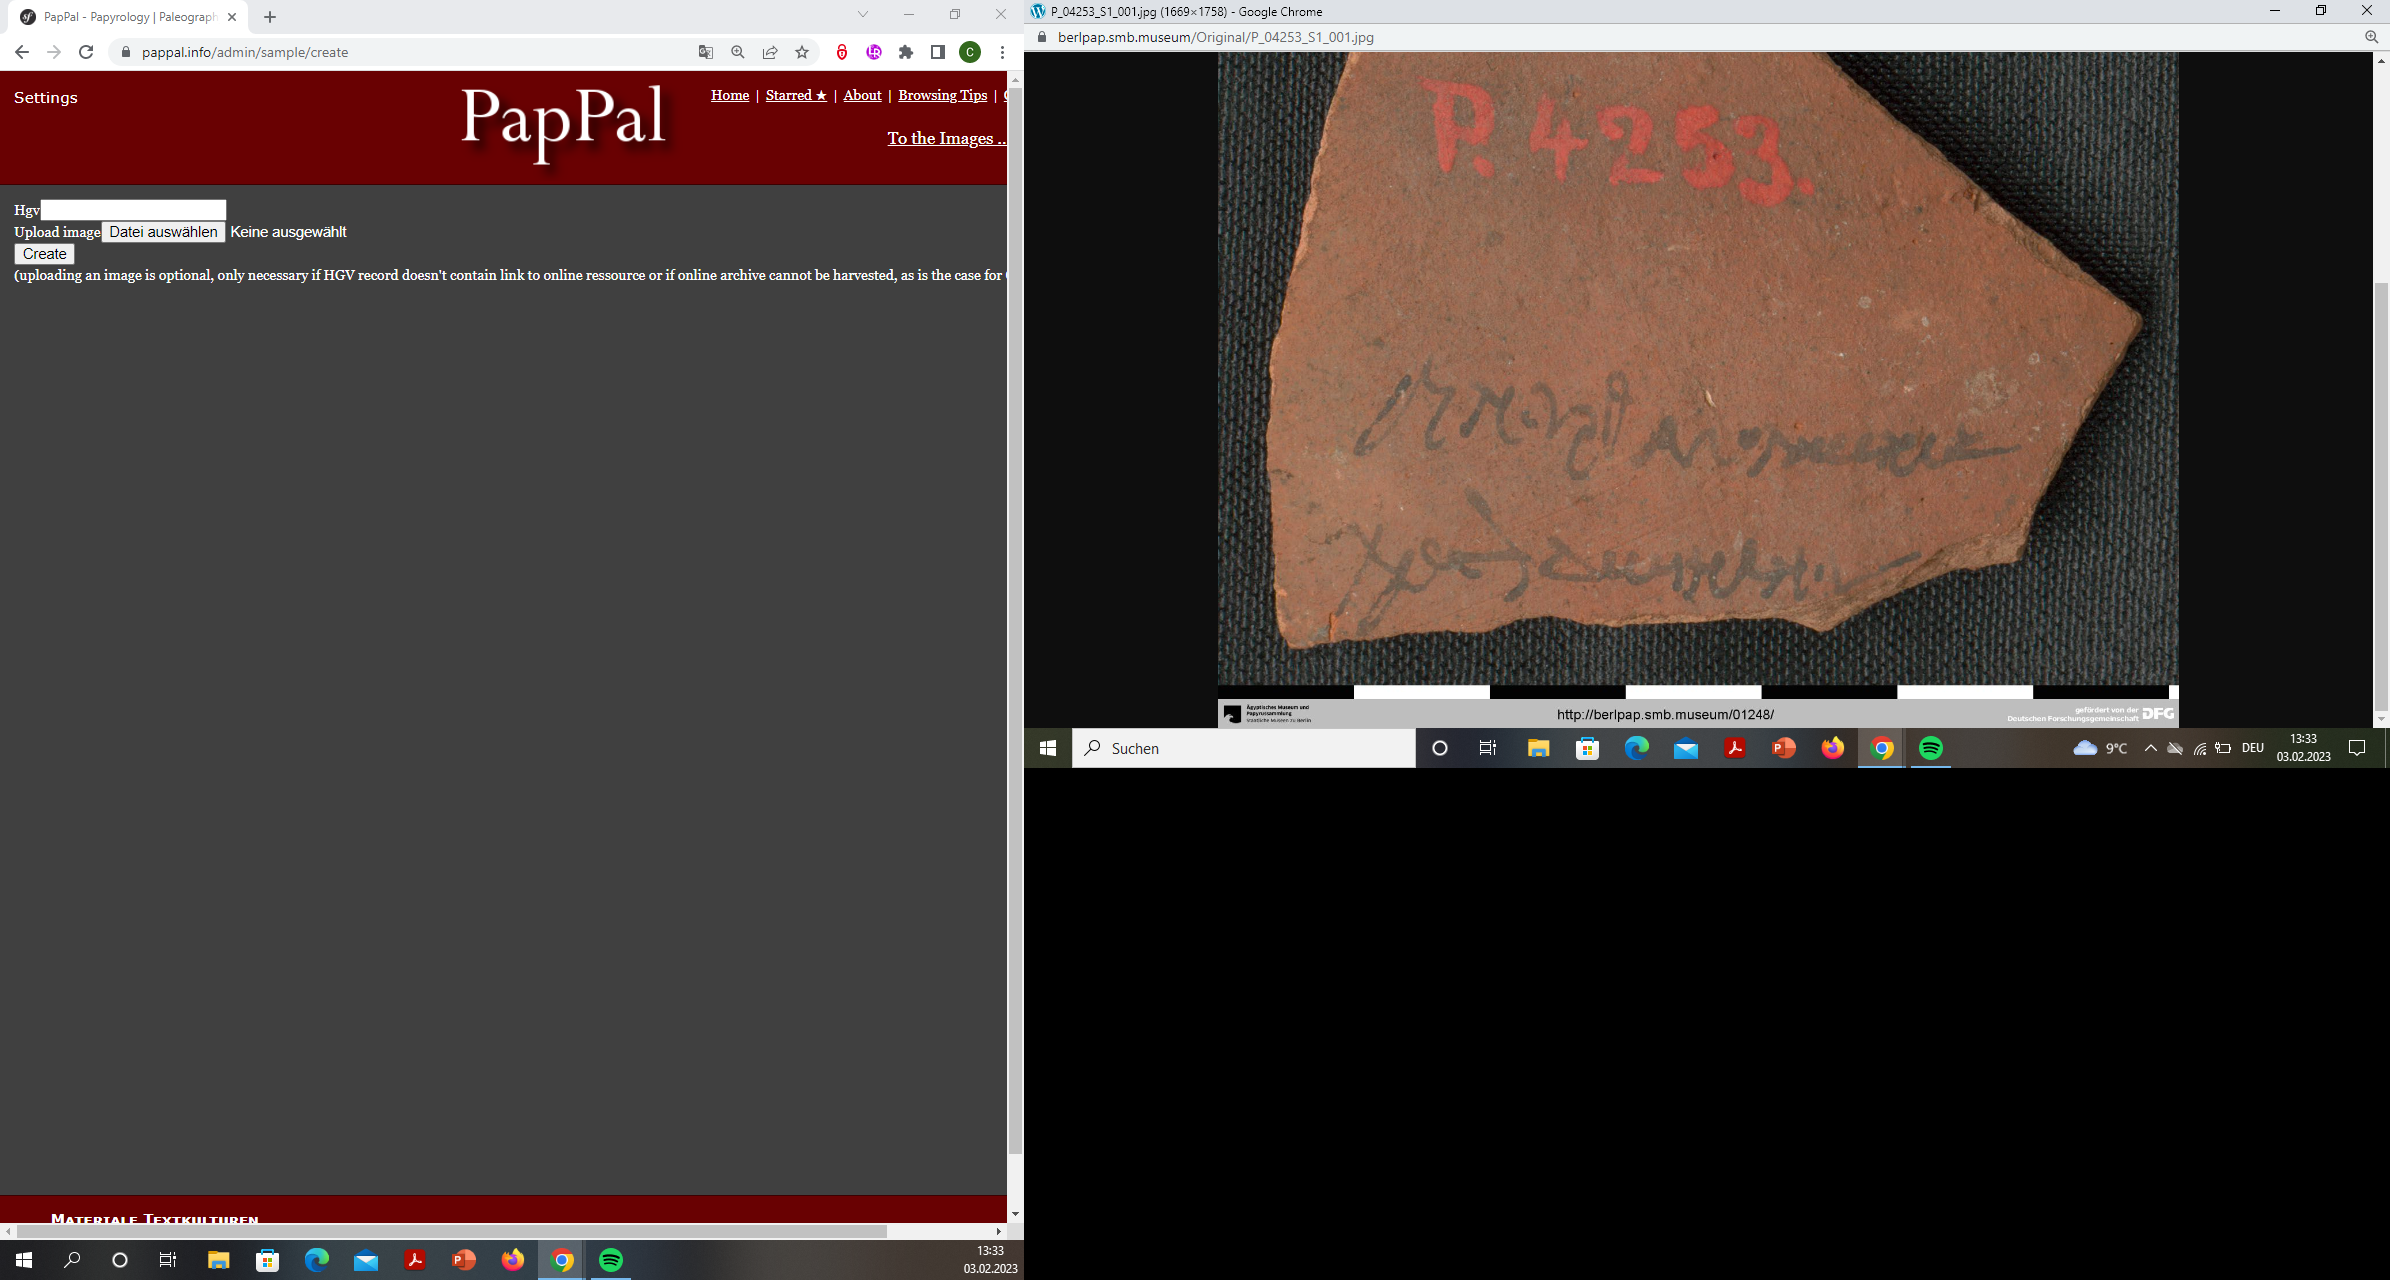Click scroll down arrow in PapPal page

(1015, 1214)
